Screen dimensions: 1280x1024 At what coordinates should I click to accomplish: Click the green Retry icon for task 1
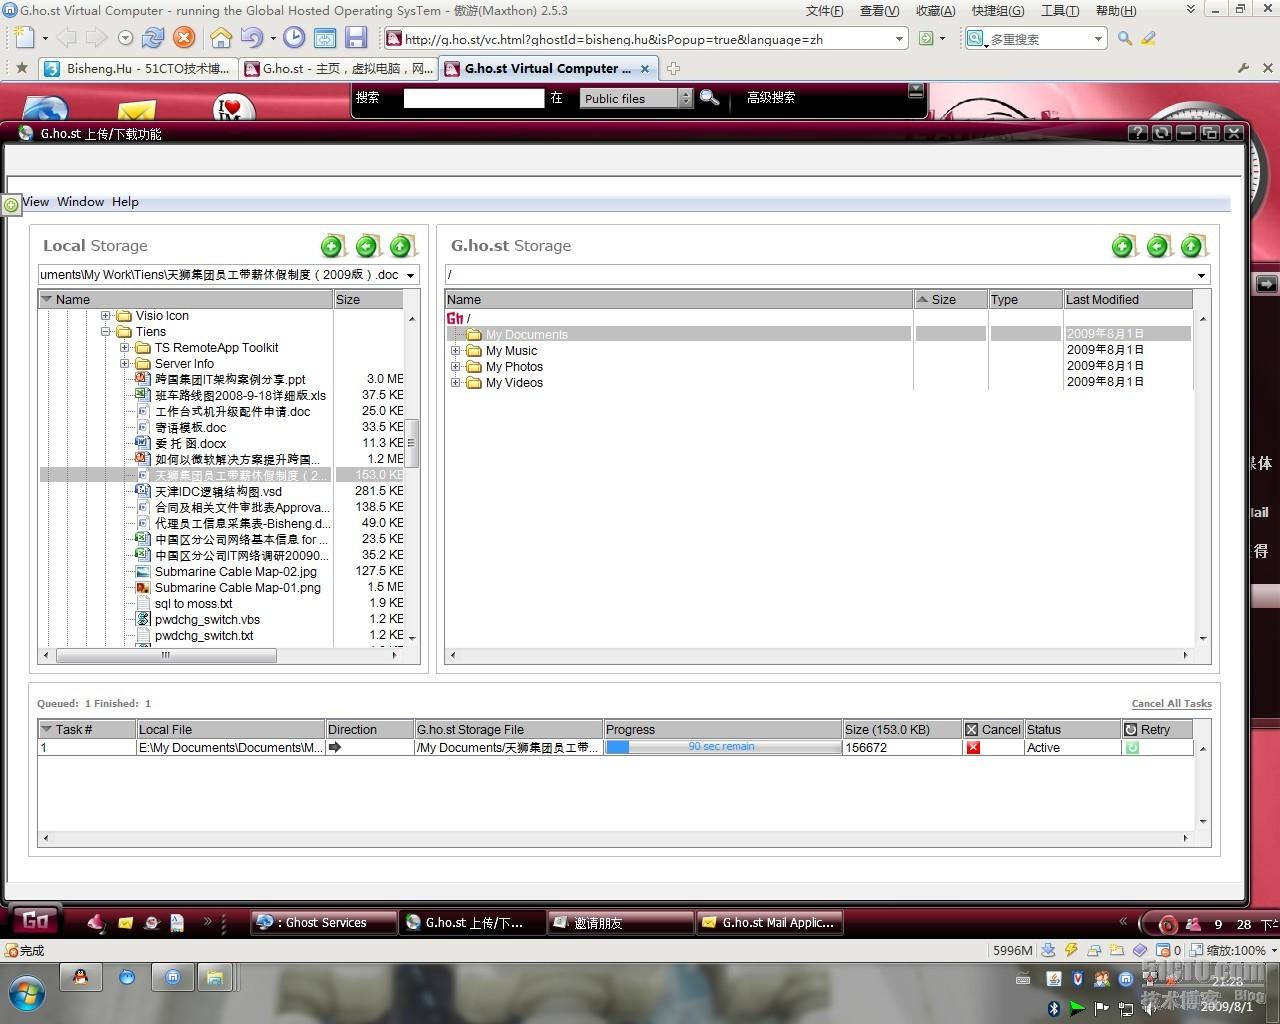point(1132,747)
